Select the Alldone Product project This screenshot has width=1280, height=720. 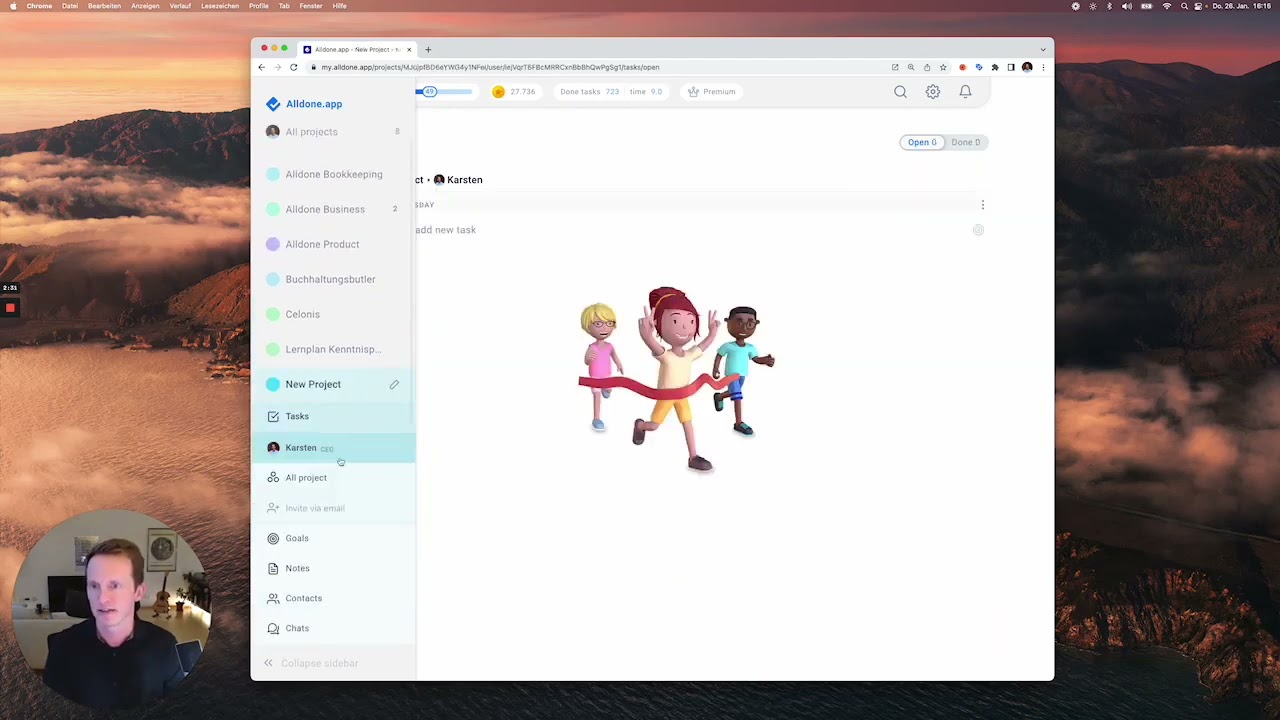point(333,244)
